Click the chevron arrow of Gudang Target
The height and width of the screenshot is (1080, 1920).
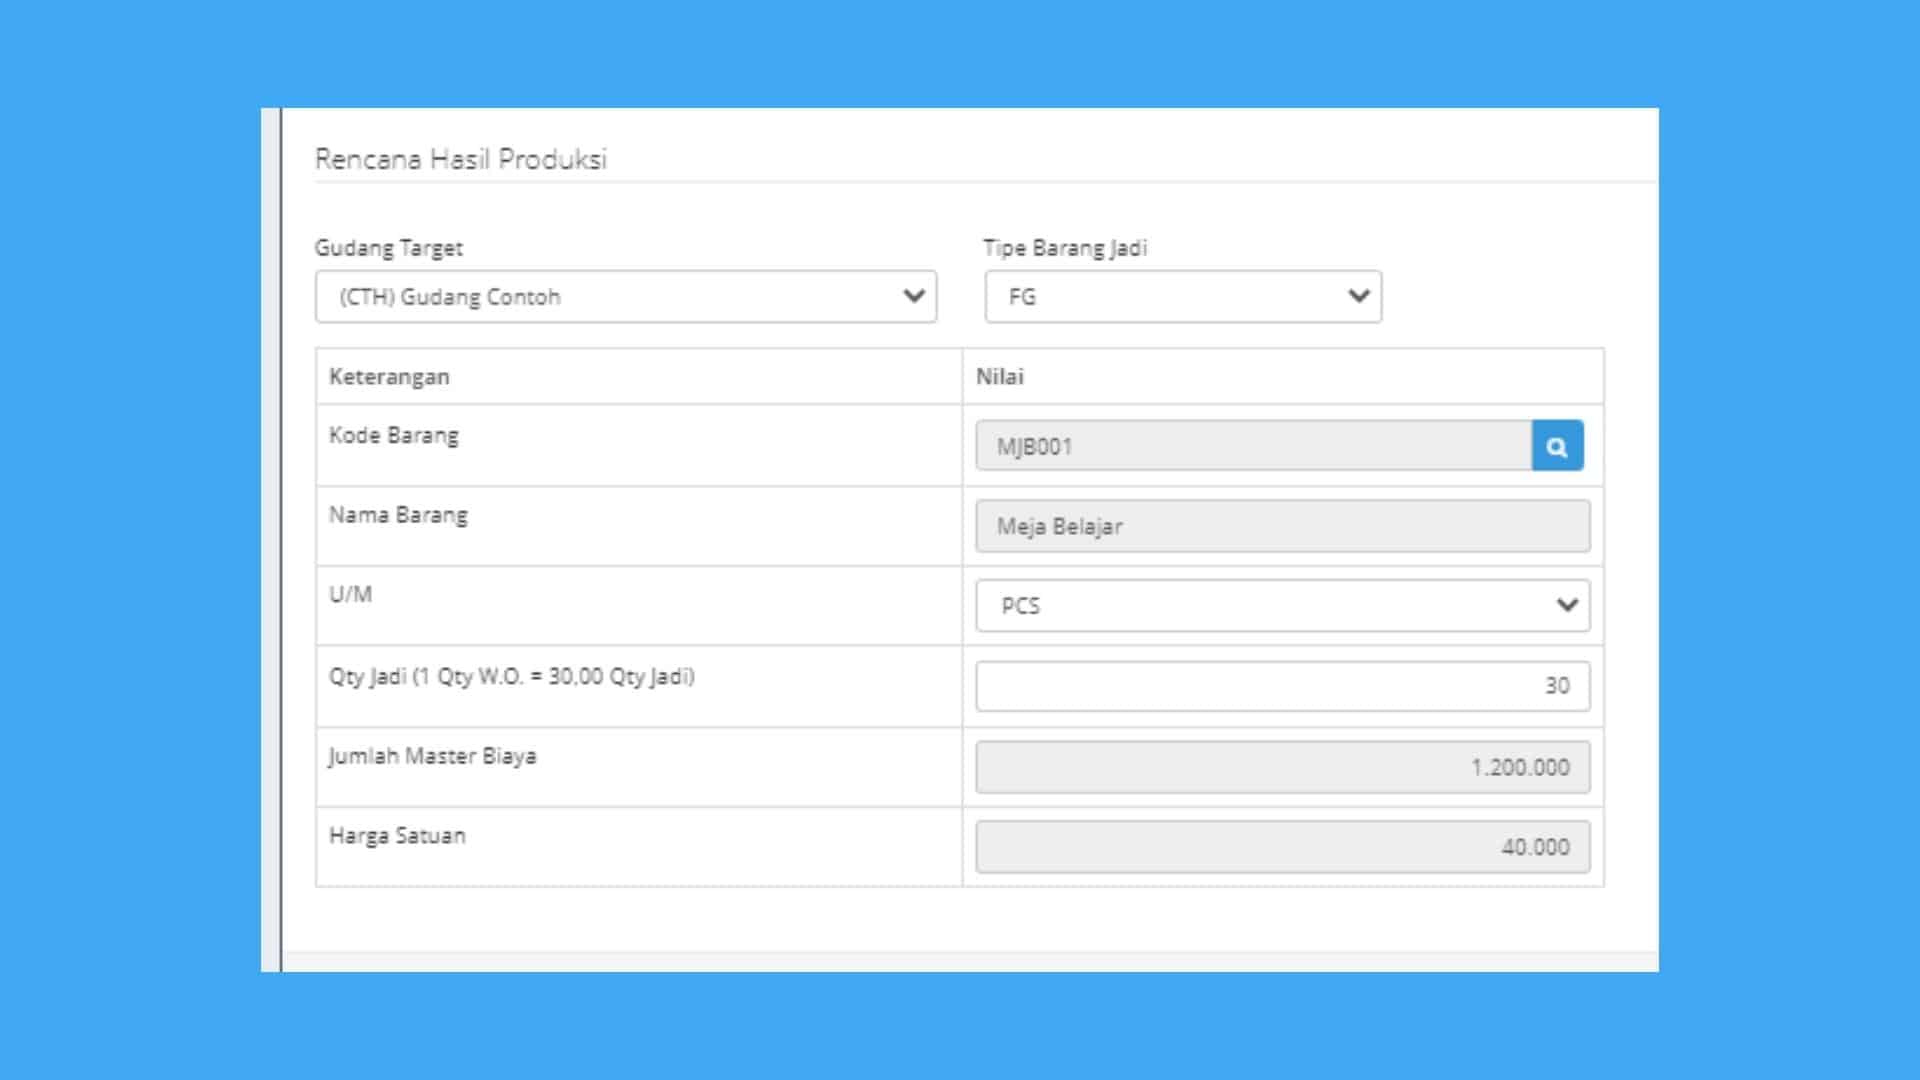(x=913, y=296)
